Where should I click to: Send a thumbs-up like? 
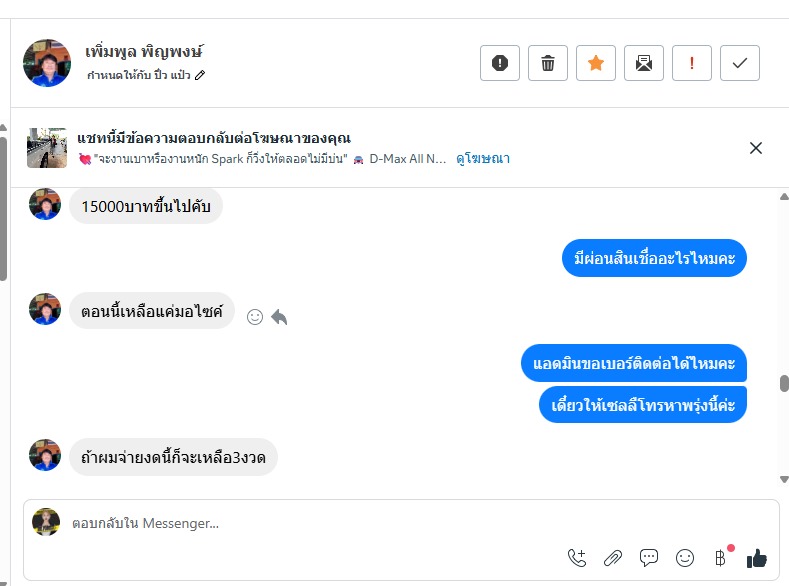[x=756, y=558]
